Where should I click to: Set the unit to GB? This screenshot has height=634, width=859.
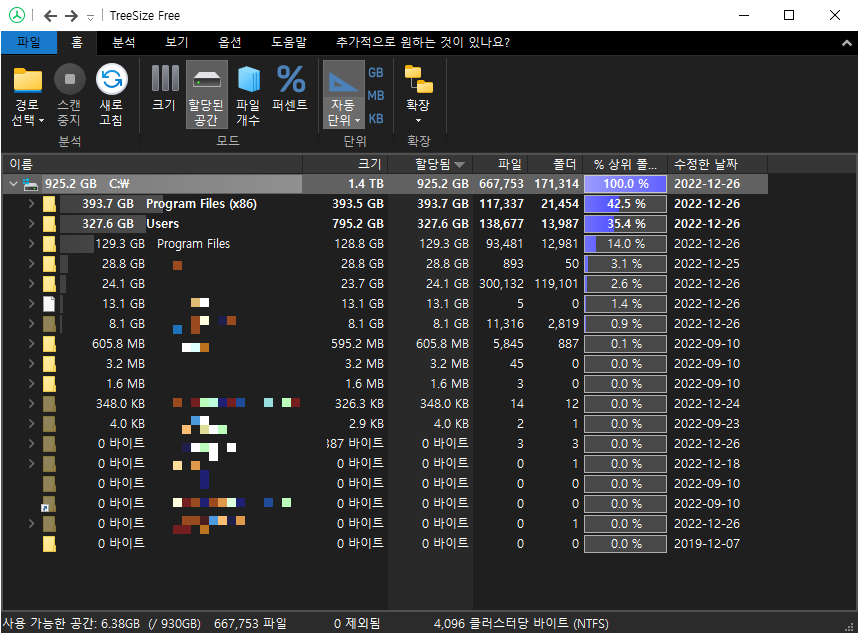(375, 72)
